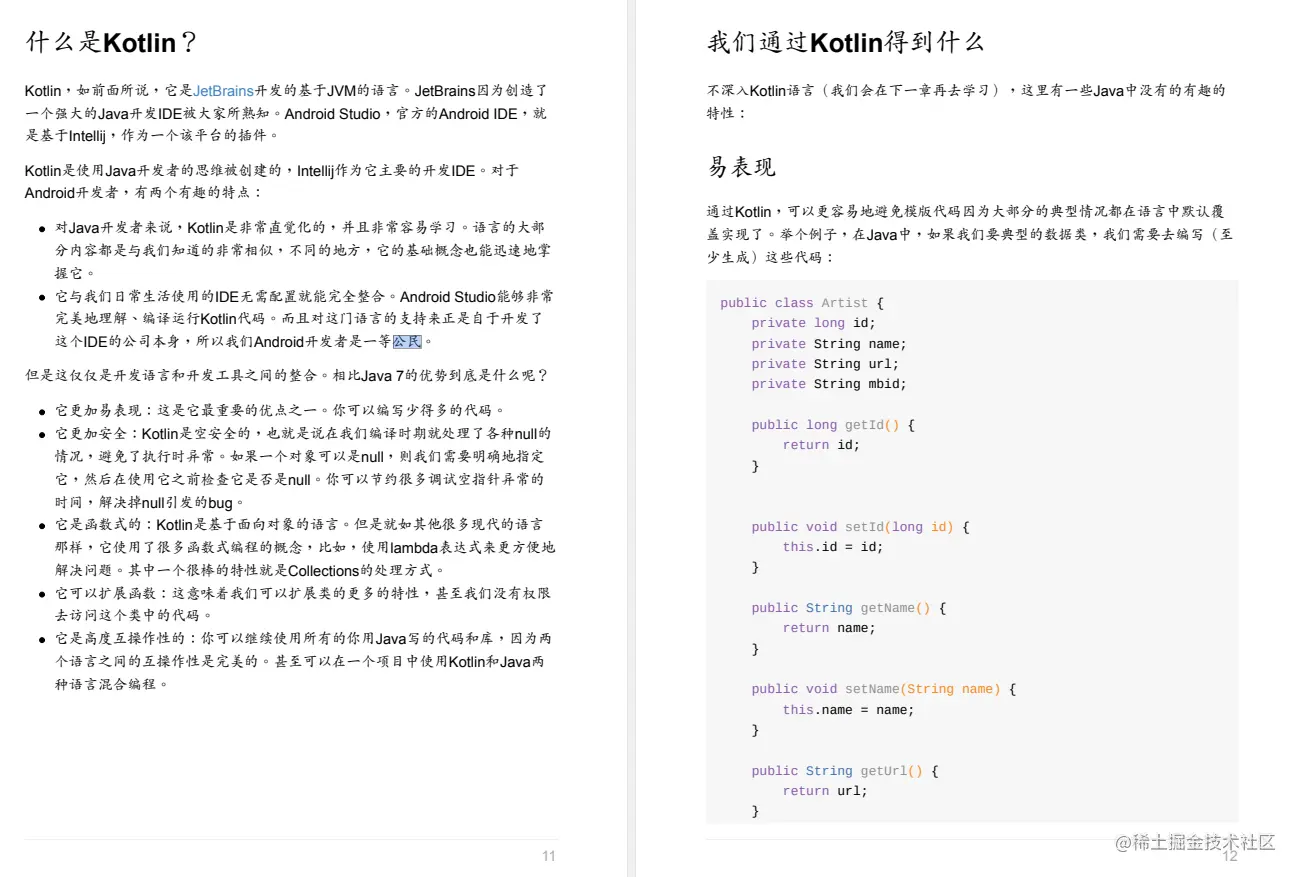
Task: Click the bullet starting 对Java开发者来说
Action: 303,250
